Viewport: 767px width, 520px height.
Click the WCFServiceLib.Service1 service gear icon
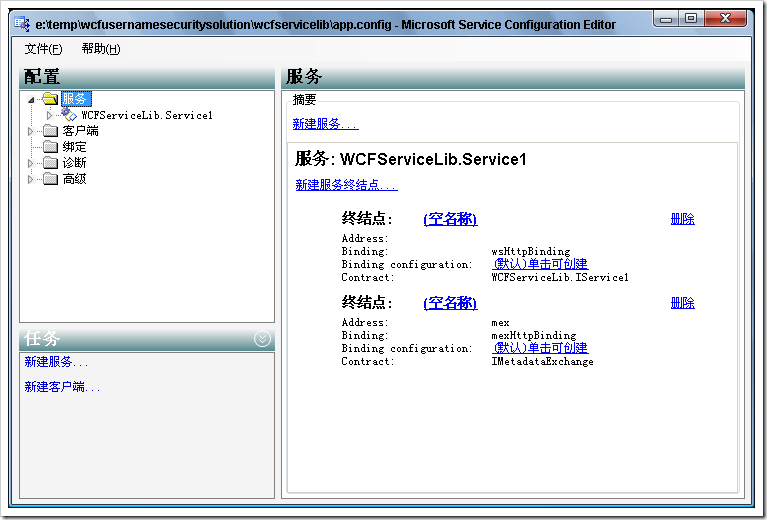click(69, 115)
